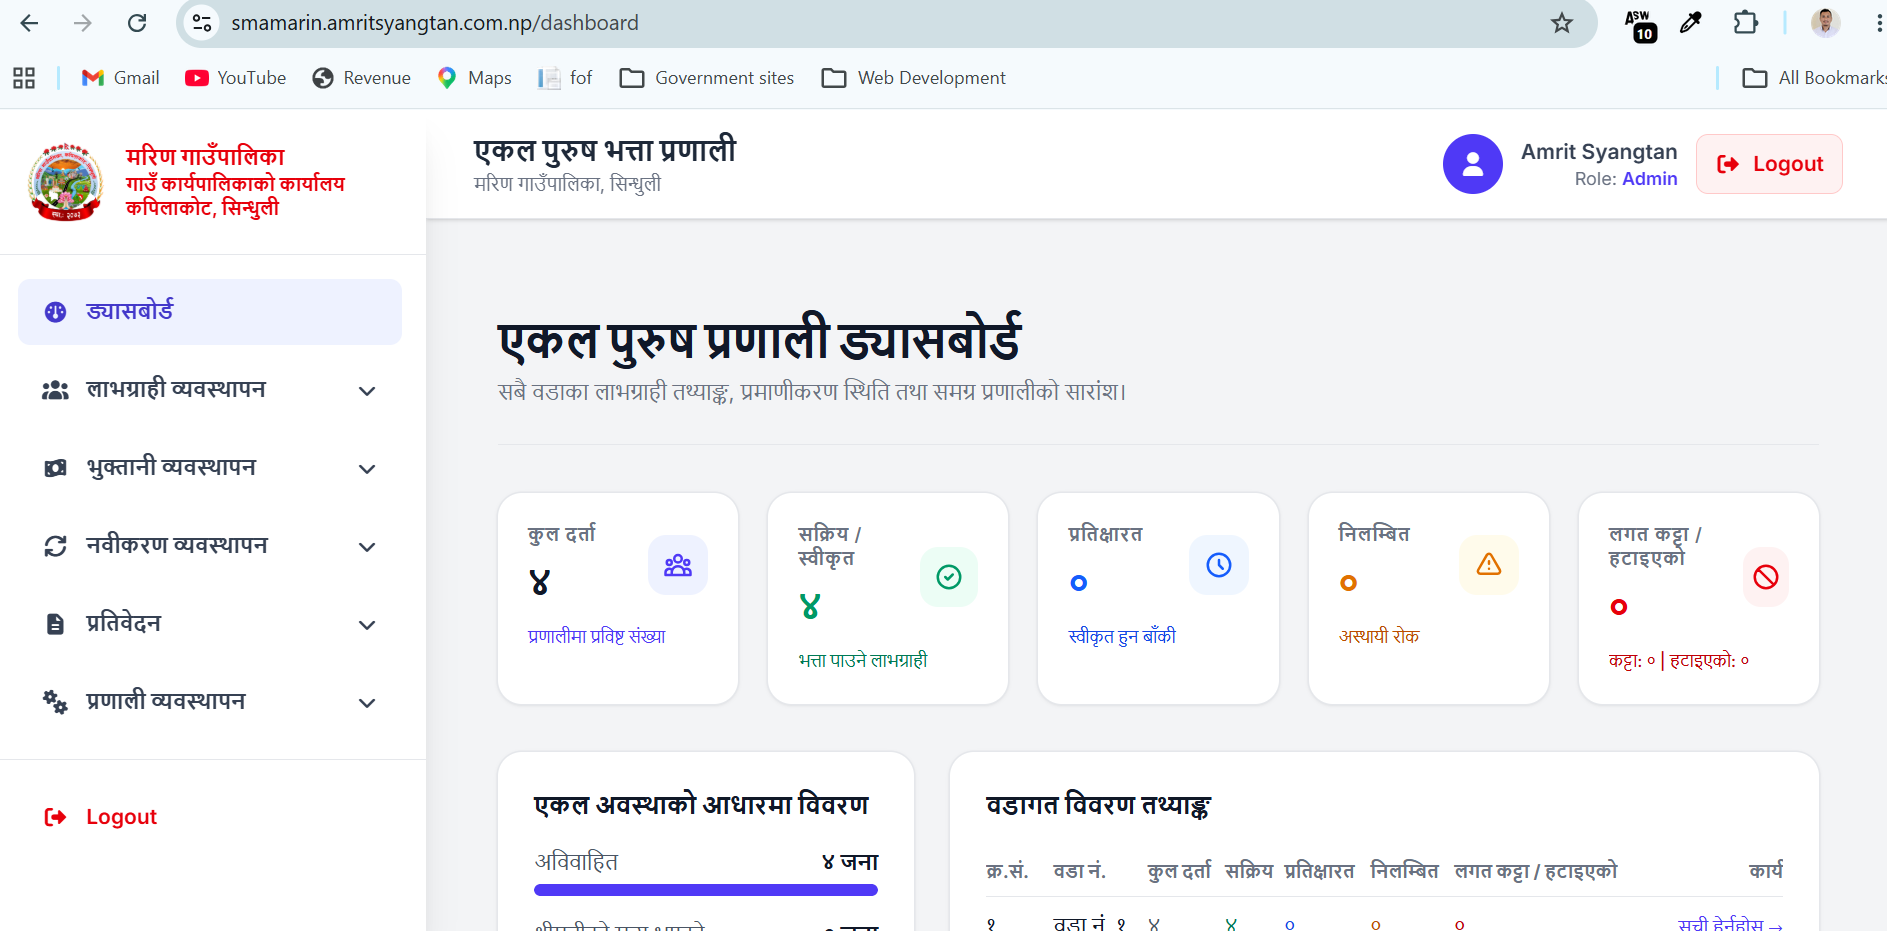Screen dimensions: 1887x931
Task: Click the ban icon on लगत कट्टा card
Action: coord(1766,577)
